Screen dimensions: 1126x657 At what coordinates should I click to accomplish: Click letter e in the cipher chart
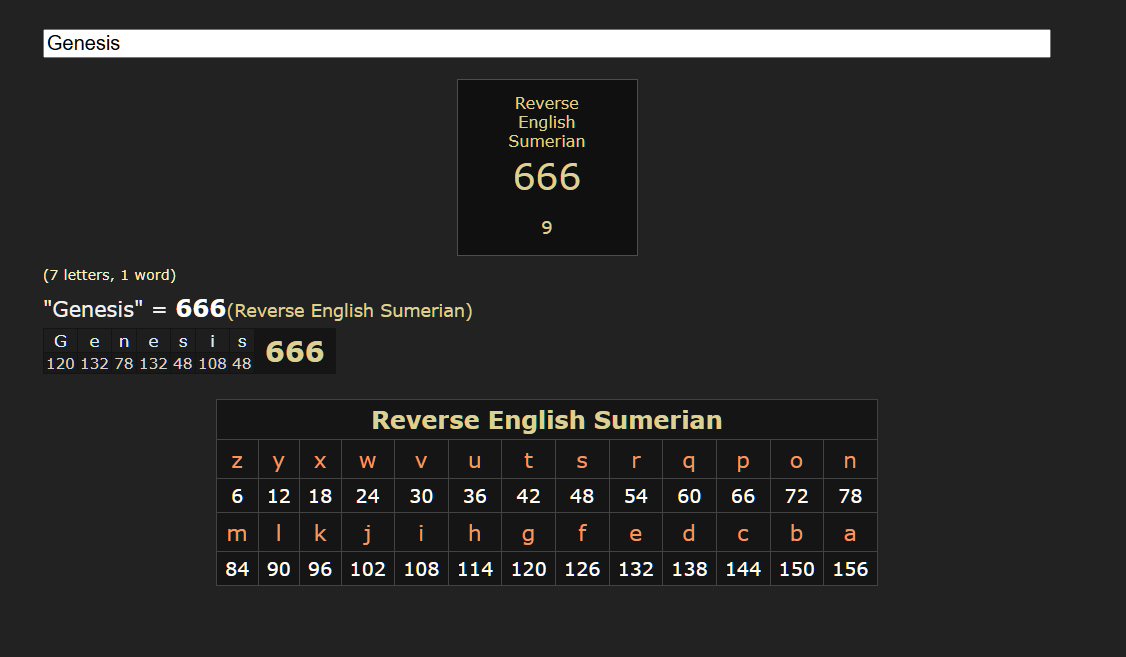[x=636, y=533]
